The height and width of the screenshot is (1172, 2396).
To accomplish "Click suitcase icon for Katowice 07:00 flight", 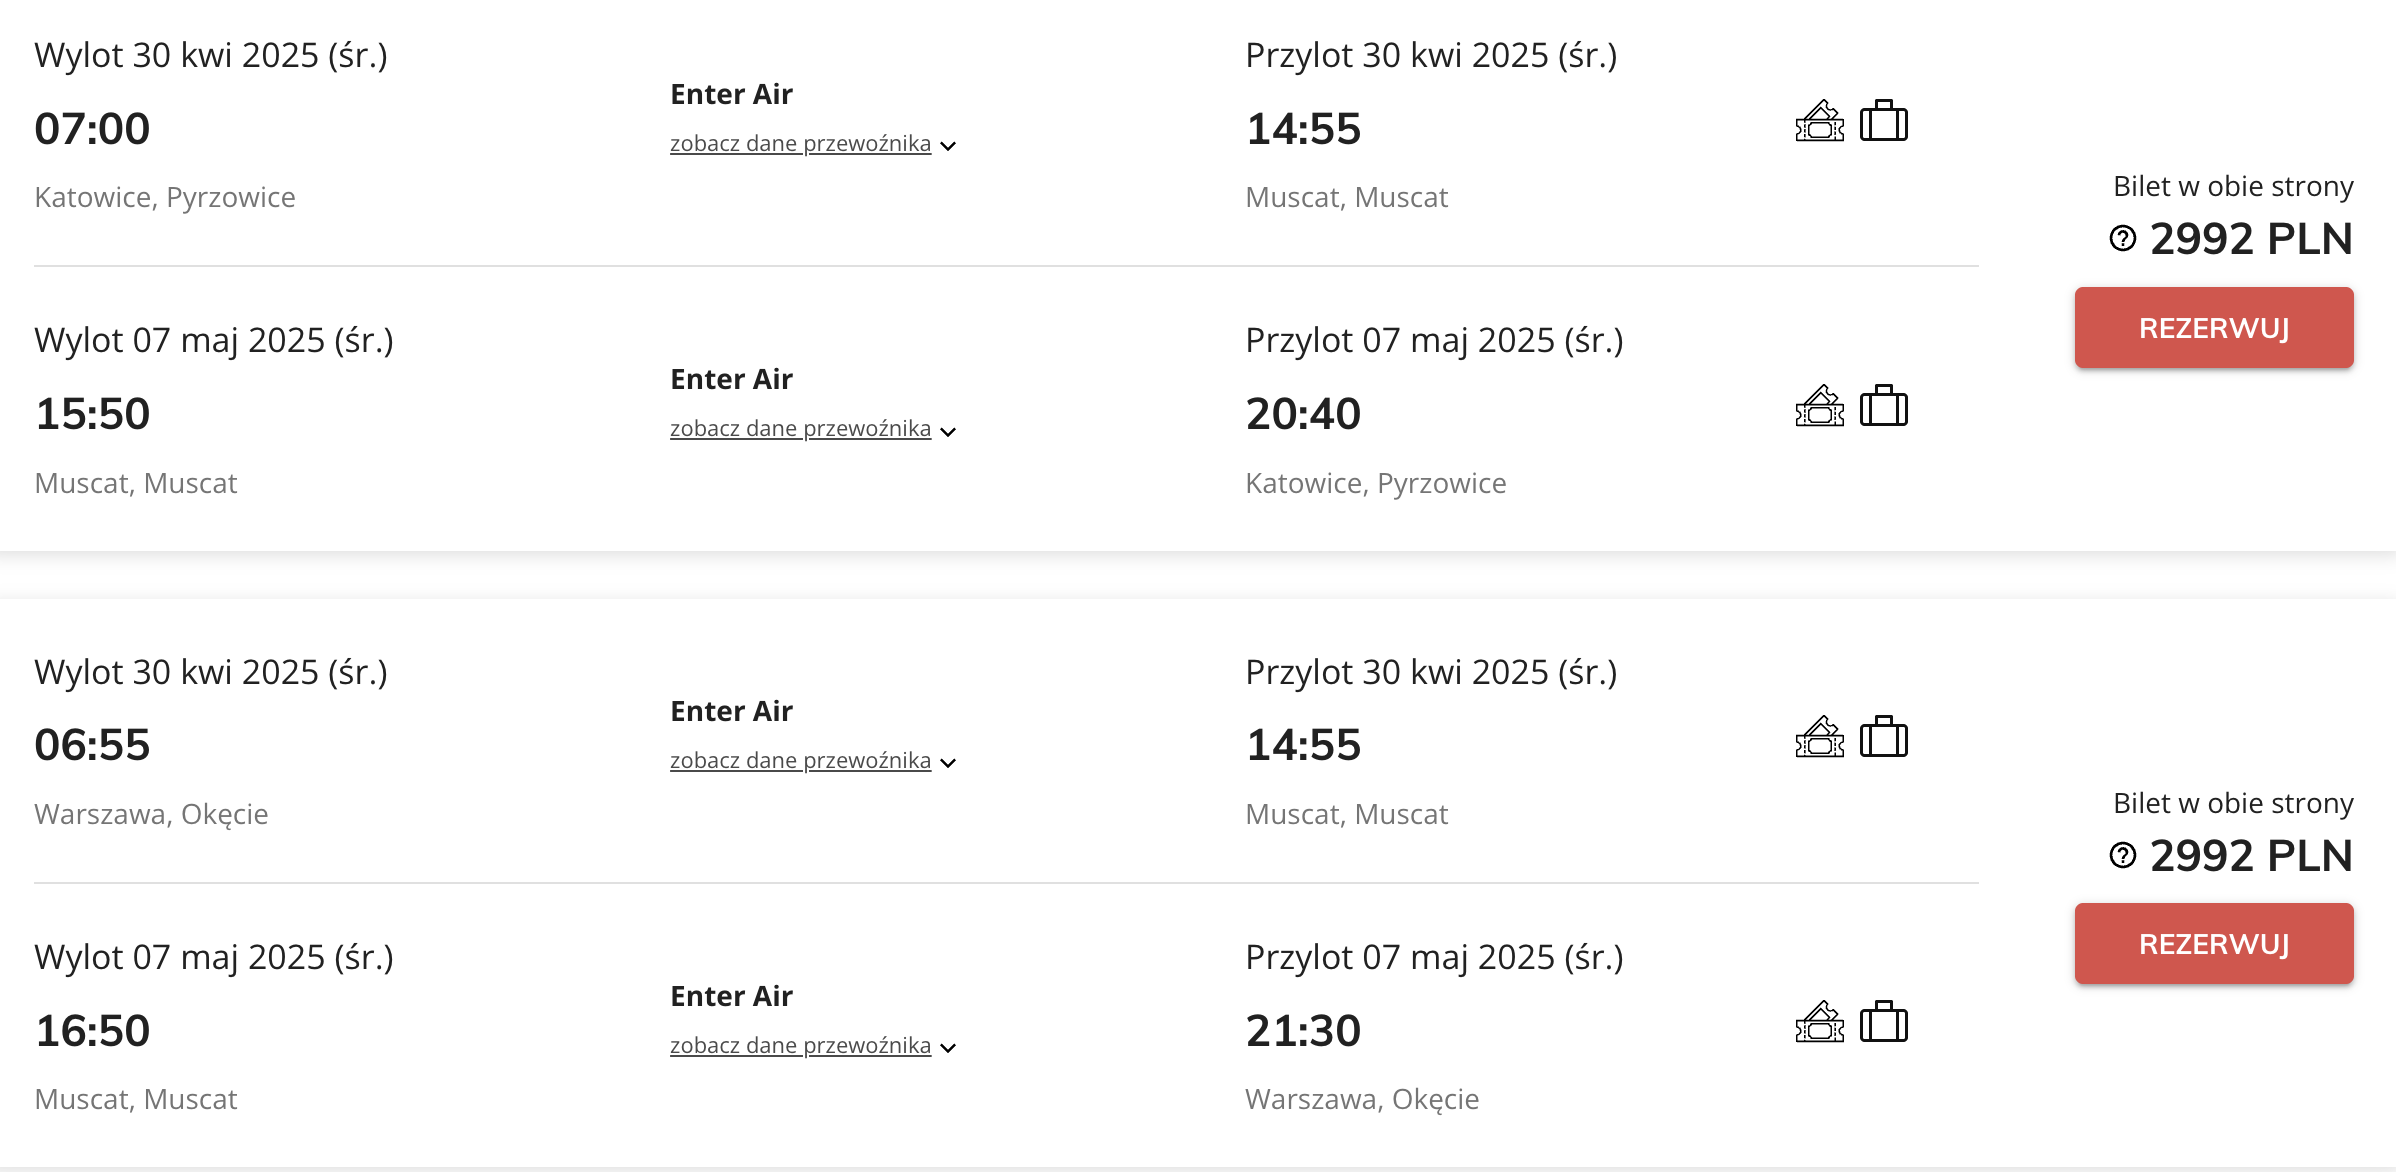I will point(1884,121).
